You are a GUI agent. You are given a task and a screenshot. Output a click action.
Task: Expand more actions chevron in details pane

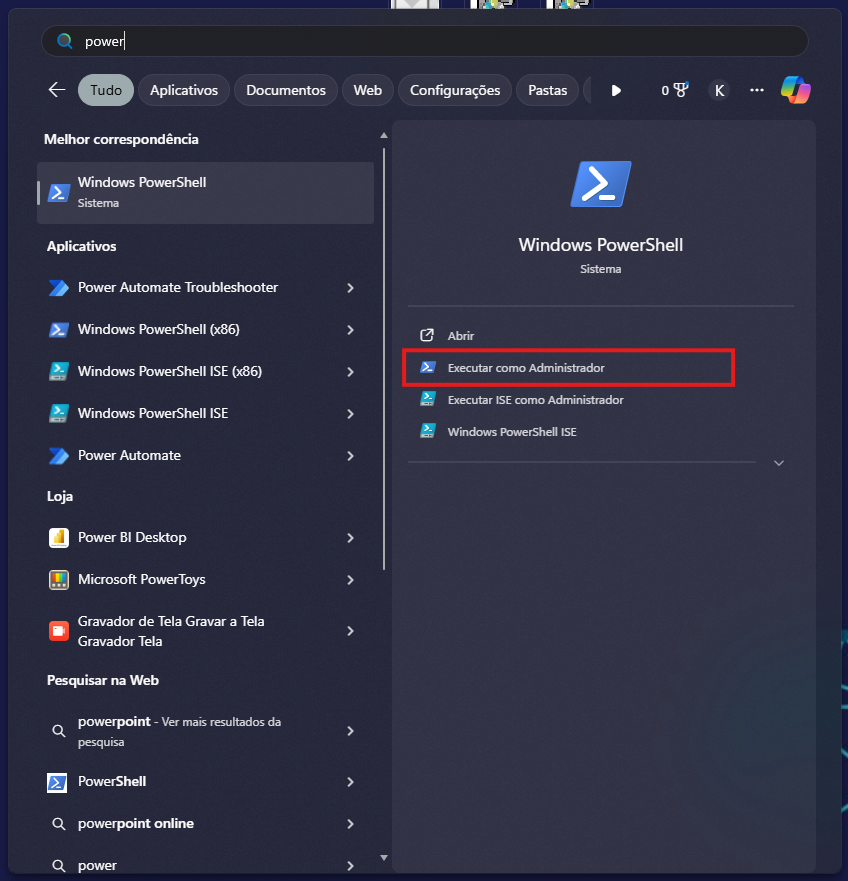tap(779, 463)
